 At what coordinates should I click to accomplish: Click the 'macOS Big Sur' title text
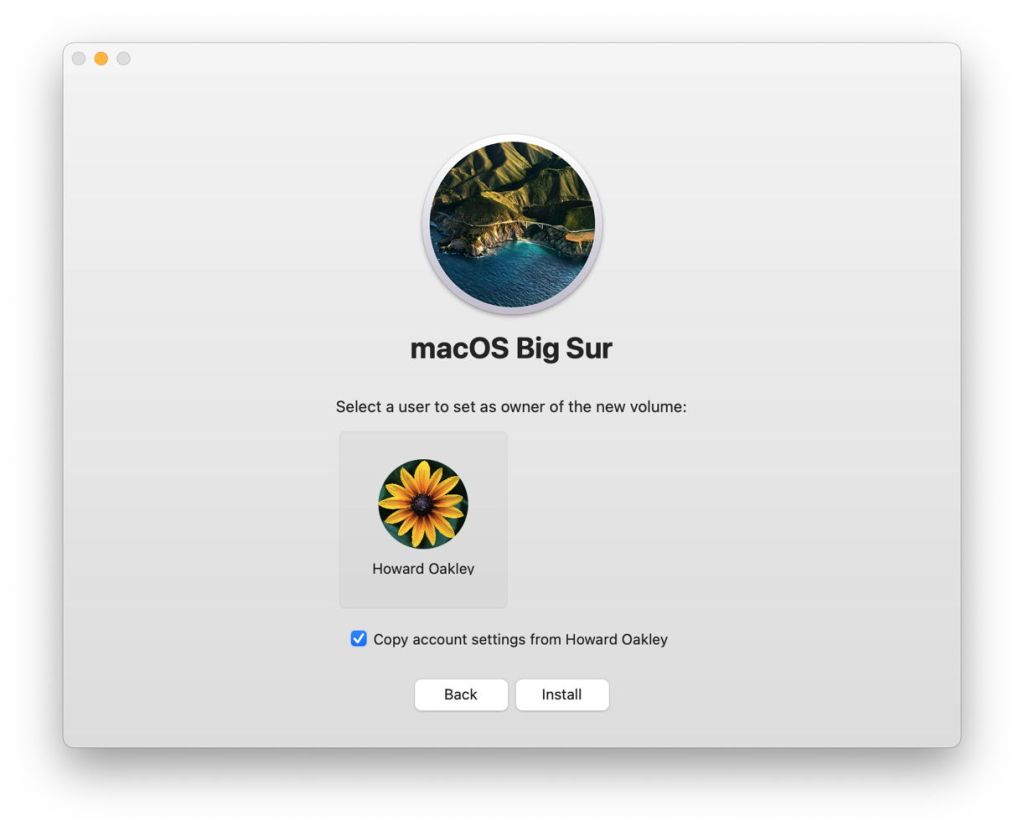point(511,348)
